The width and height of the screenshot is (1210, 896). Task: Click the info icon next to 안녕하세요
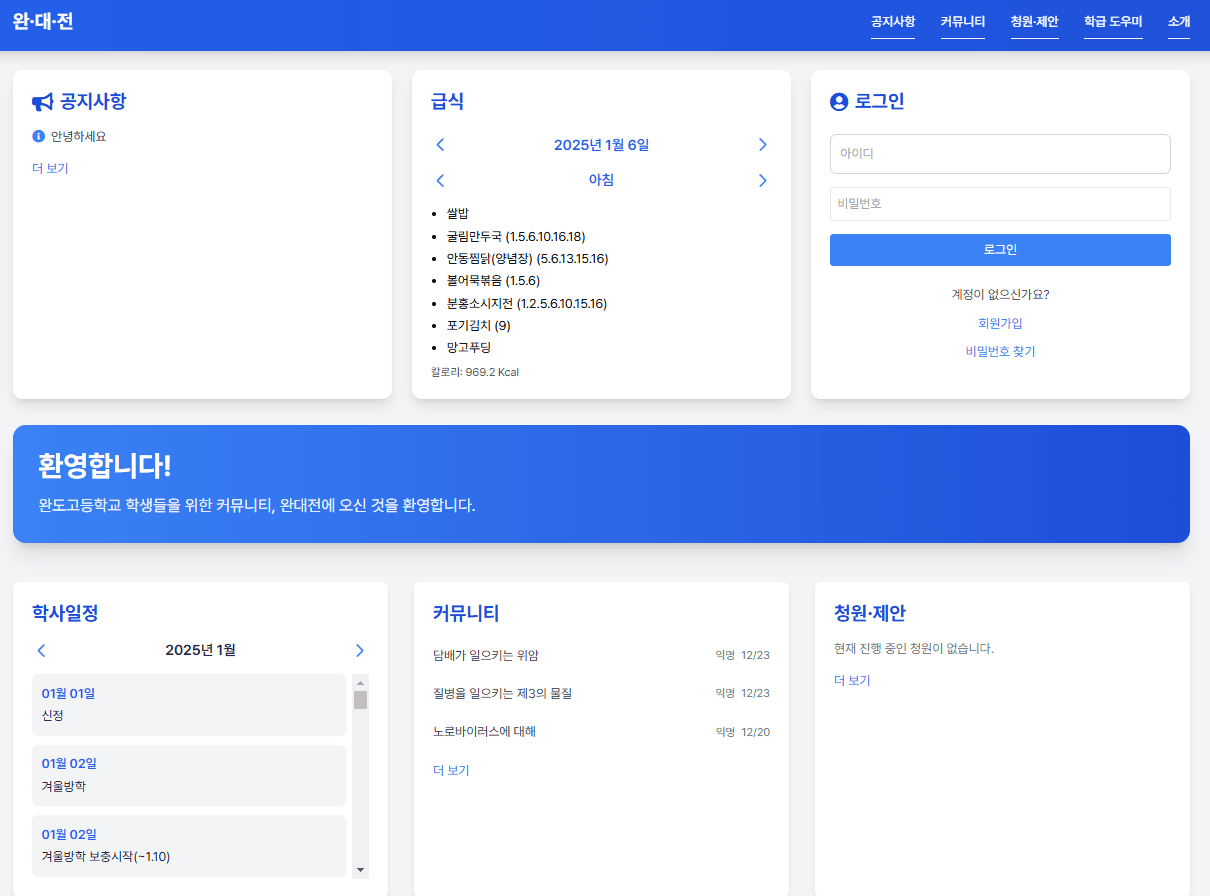point(39,136)
